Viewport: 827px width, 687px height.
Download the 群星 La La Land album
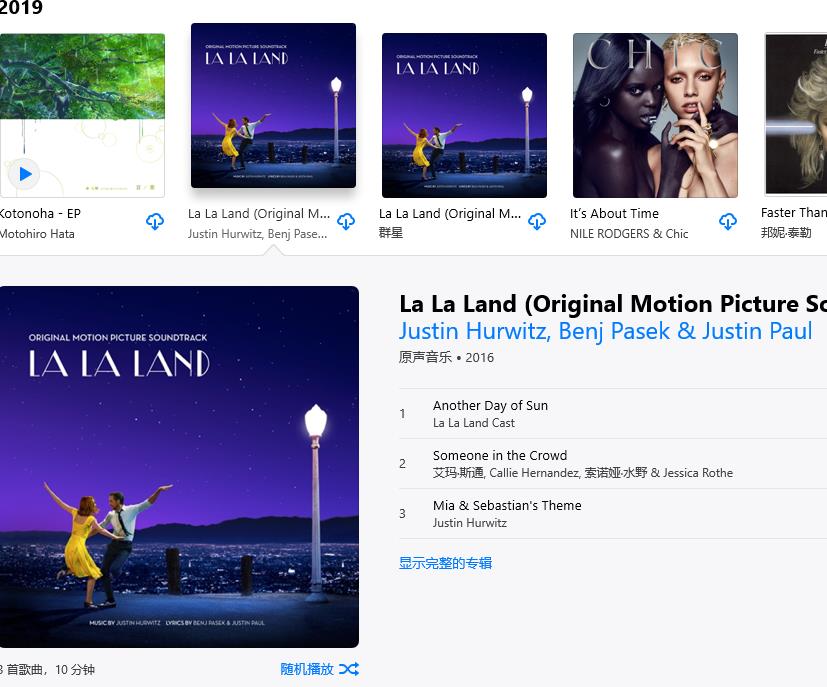tap(537, 221)
